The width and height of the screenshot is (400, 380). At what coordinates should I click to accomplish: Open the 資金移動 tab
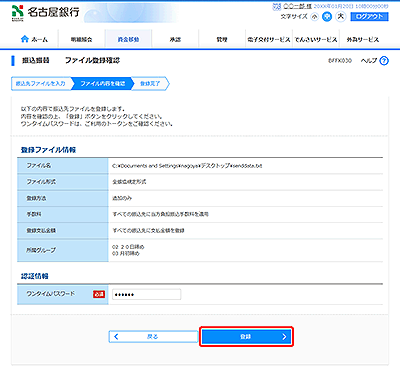[128, 39]
